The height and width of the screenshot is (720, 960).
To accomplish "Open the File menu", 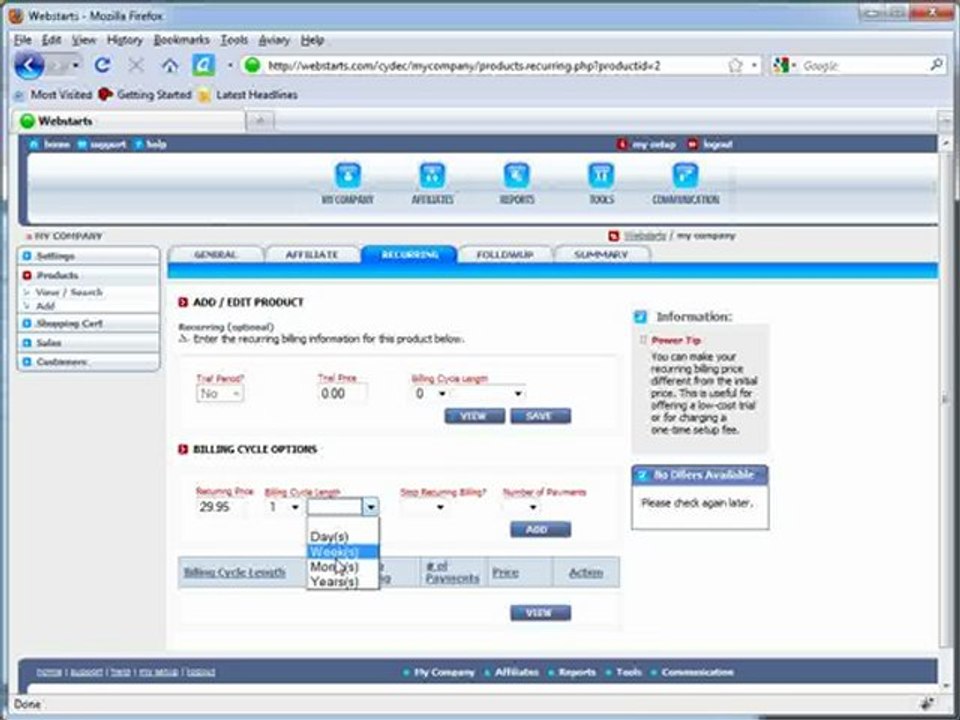I will [x=23, y=40].
